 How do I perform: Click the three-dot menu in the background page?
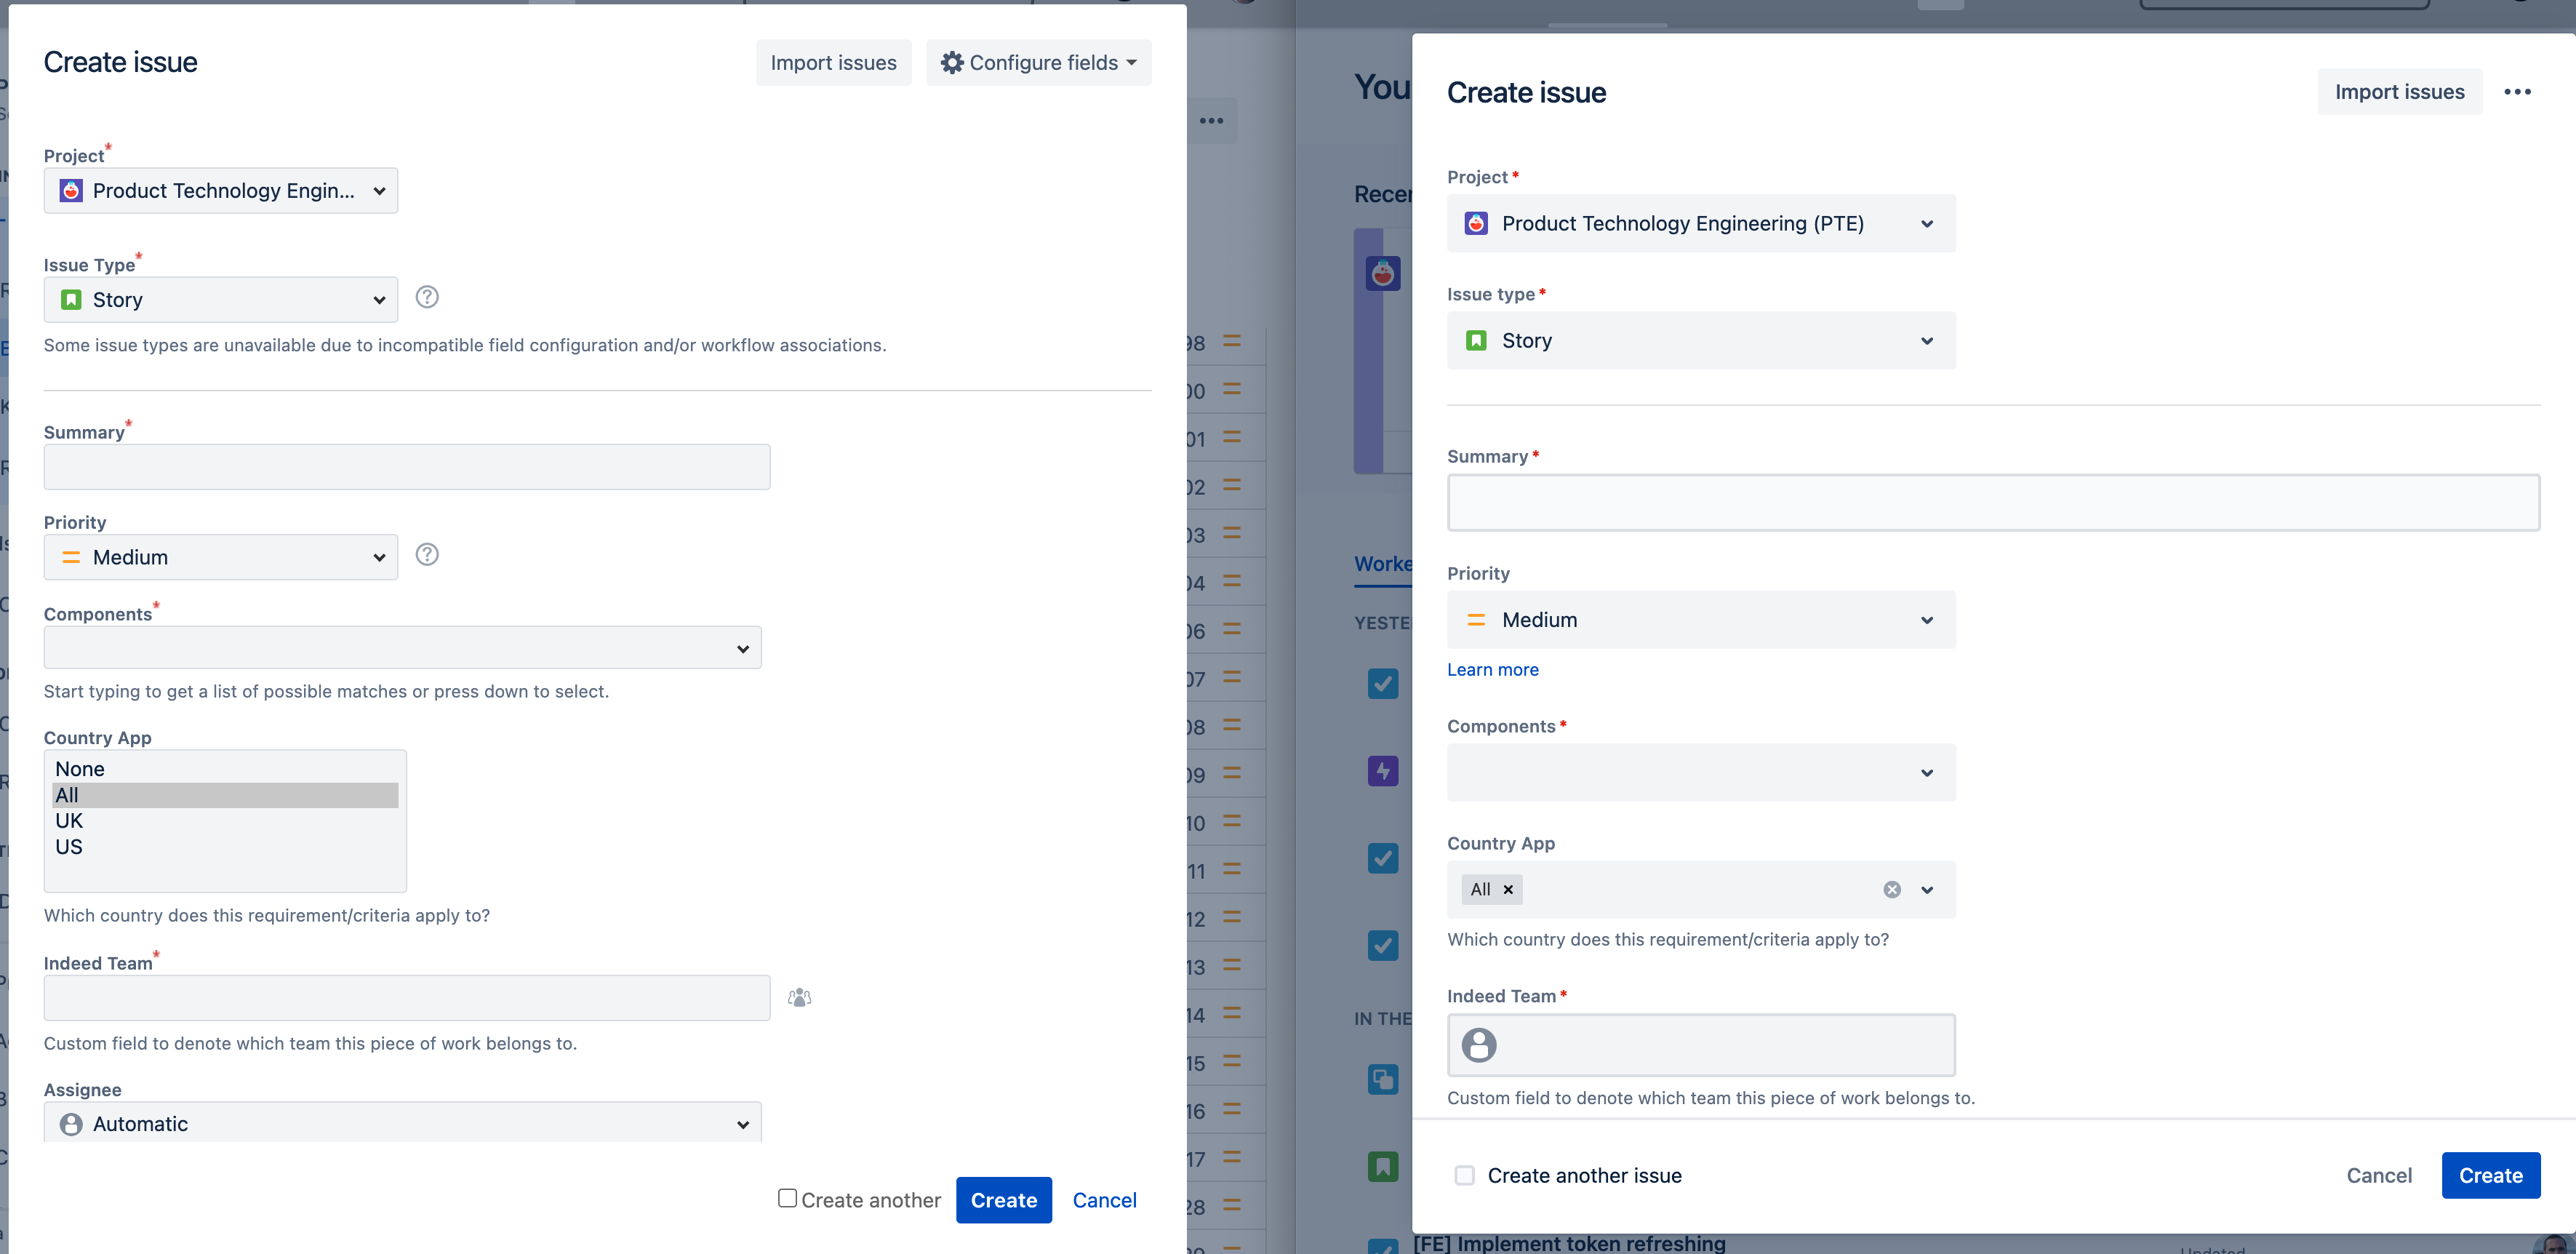click(1212, 121)
